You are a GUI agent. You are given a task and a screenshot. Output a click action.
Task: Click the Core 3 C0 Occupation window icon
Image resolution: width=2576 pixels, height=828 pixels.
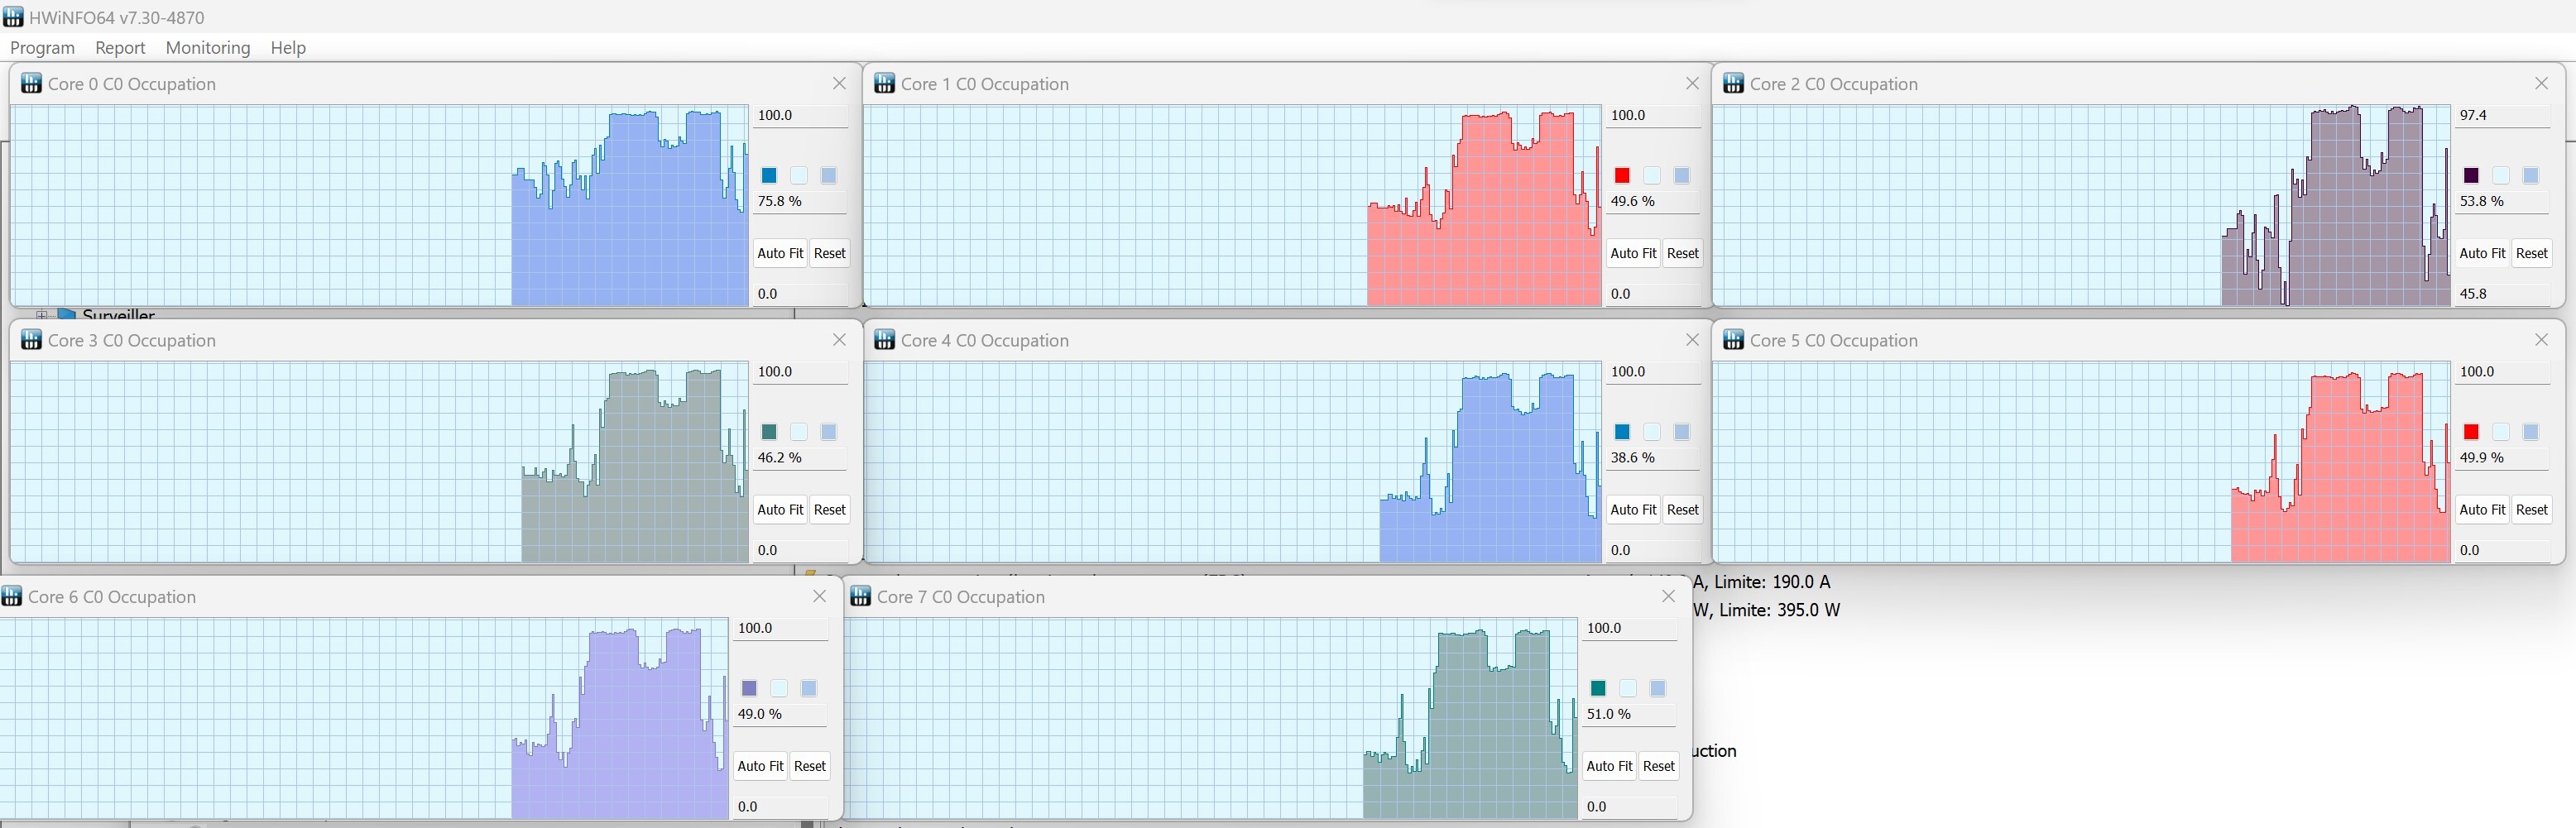31,340
